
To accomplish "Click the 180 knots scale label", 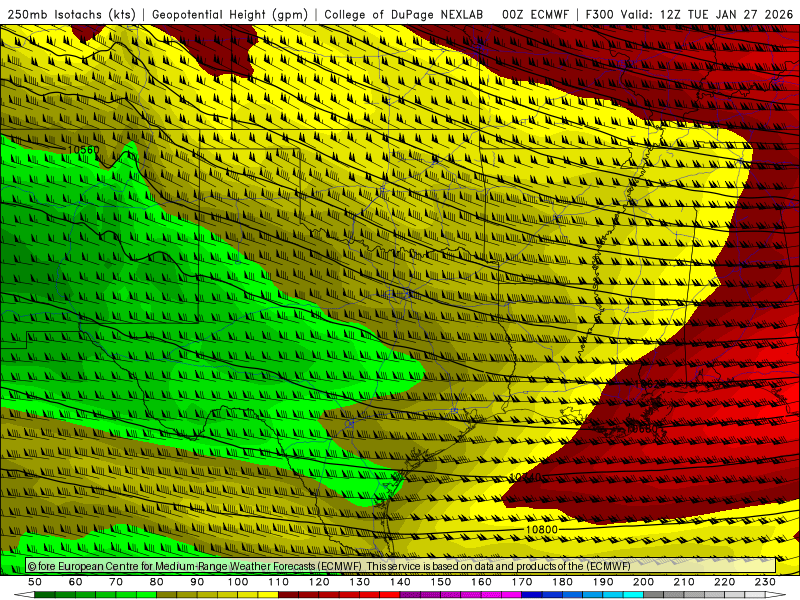I will pos(562,582).
